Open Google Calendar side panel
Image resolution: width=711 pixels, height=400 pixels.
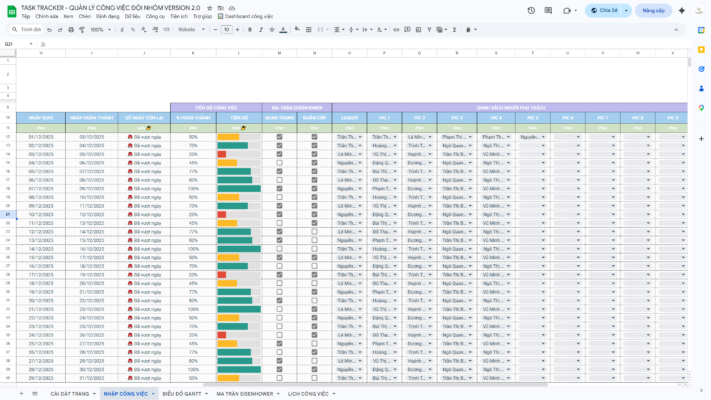pyautogui.click(x=701, y=30)
